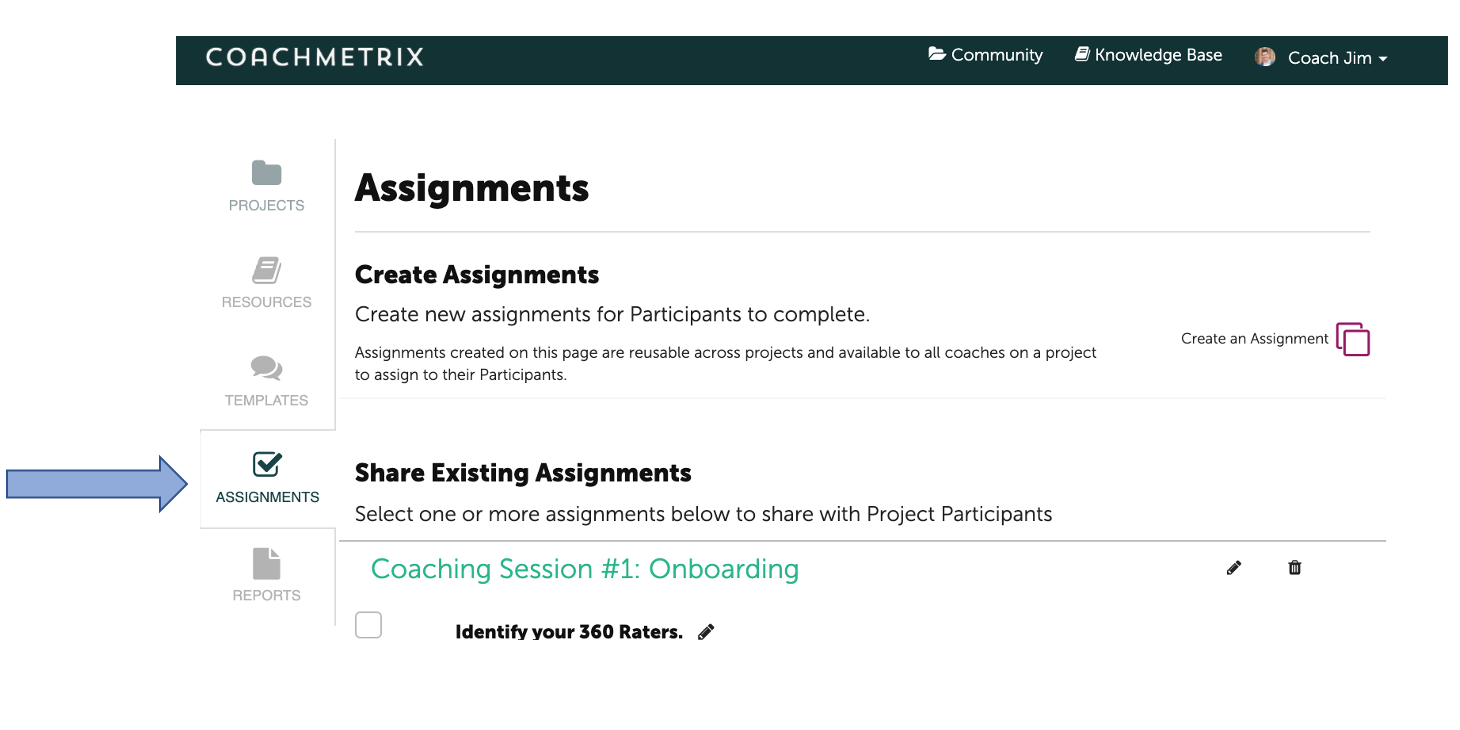Click the Community folder icon
This screenshot has width=1460, height=730.
[937, 54]
